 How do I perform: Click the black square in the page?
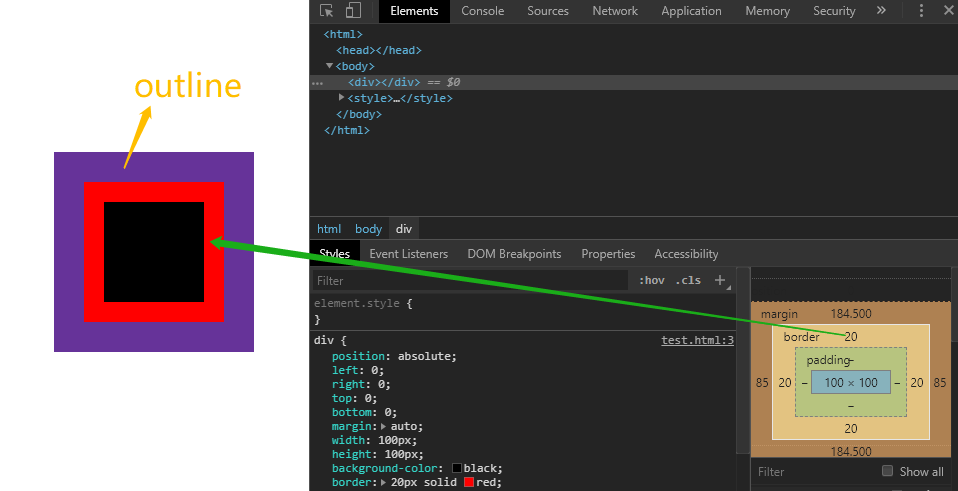[154, 252]
